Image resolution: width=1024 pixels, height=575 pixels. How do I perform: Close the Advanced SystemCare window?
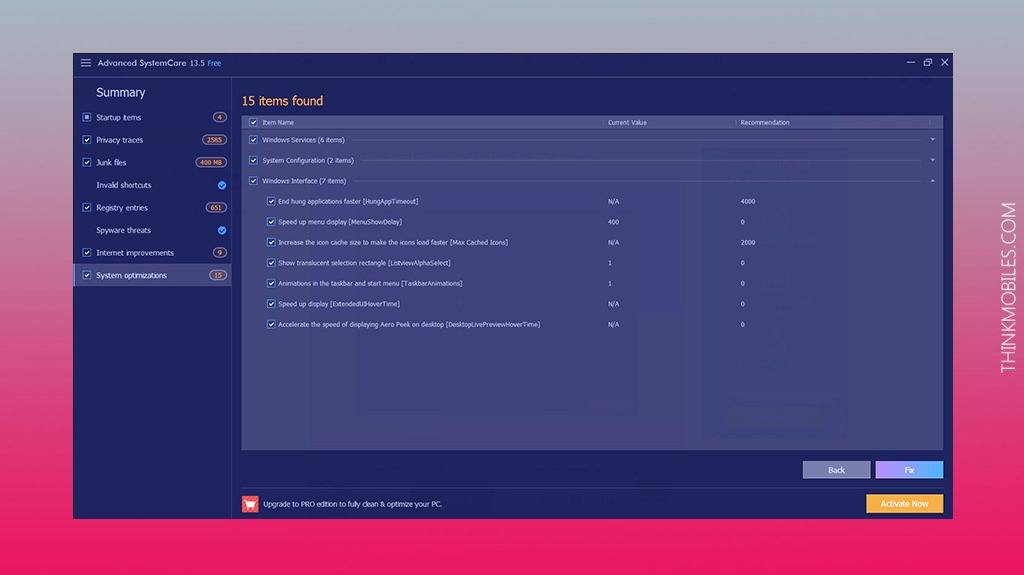click(x=944, y=63)
